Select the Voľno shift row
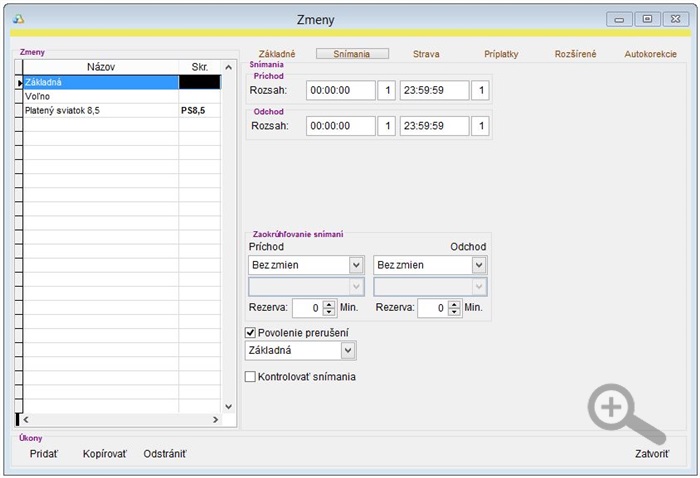700x478 pixels. (121, 96)
